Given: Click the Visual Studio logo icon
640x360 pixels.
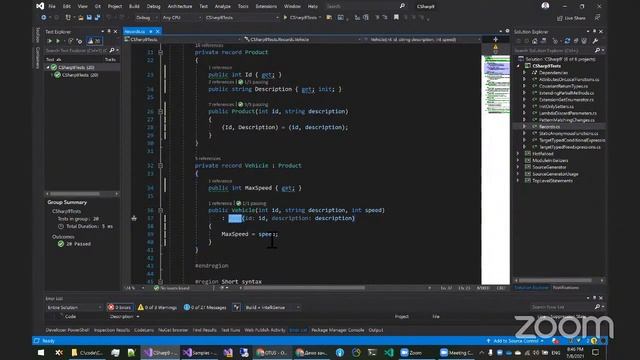Looking at the screenshot, I should point(40,6).
